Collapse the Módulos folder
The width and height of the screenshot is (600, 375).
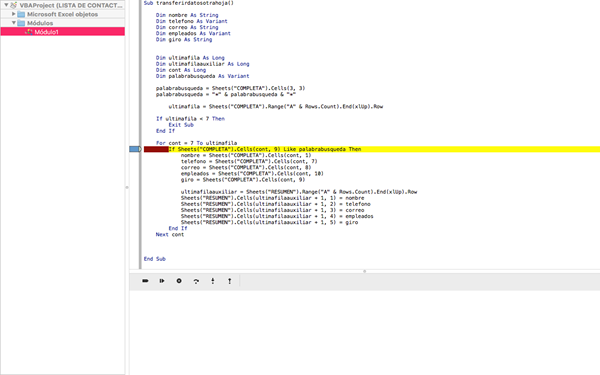[13, 23]
